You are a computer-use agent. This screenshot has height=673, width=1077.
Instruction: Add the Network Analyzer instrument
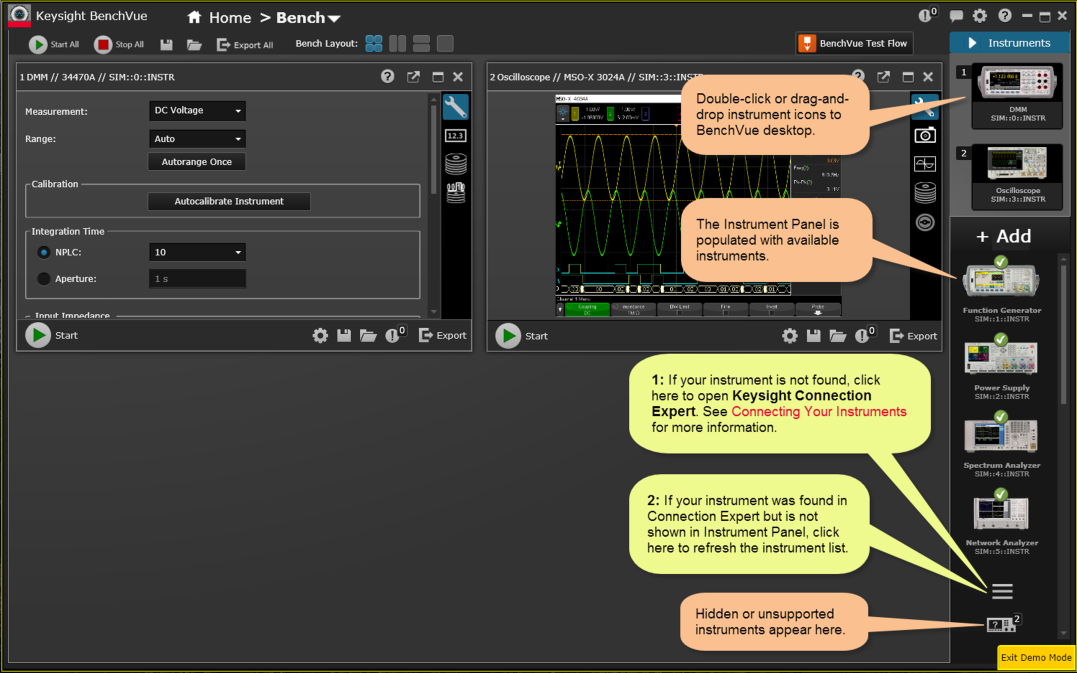pyautogui.click(x=1001, y=522)
